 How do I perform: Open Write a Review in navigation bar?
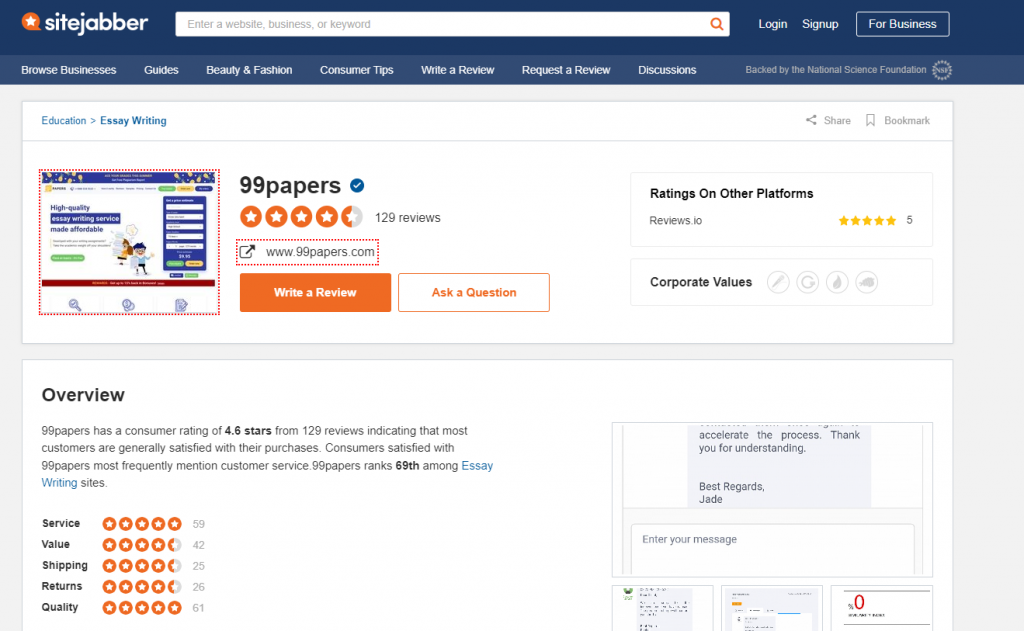457,70
